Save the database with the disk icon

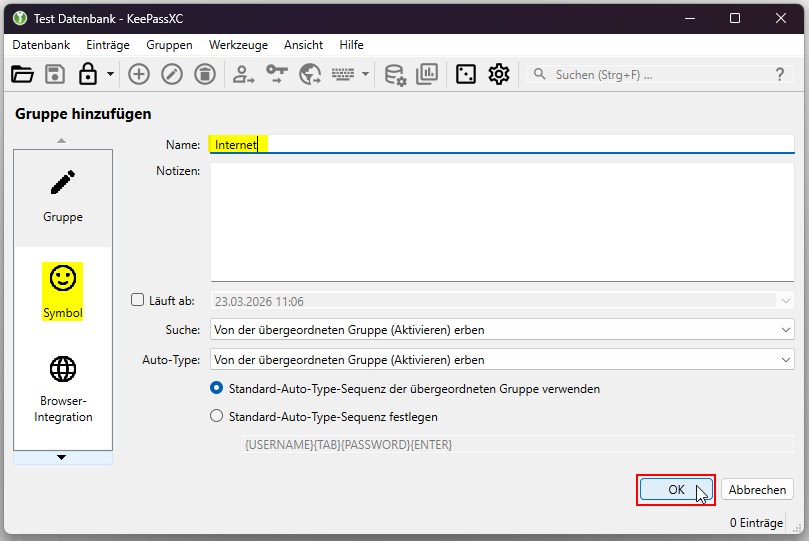point(55,74)
